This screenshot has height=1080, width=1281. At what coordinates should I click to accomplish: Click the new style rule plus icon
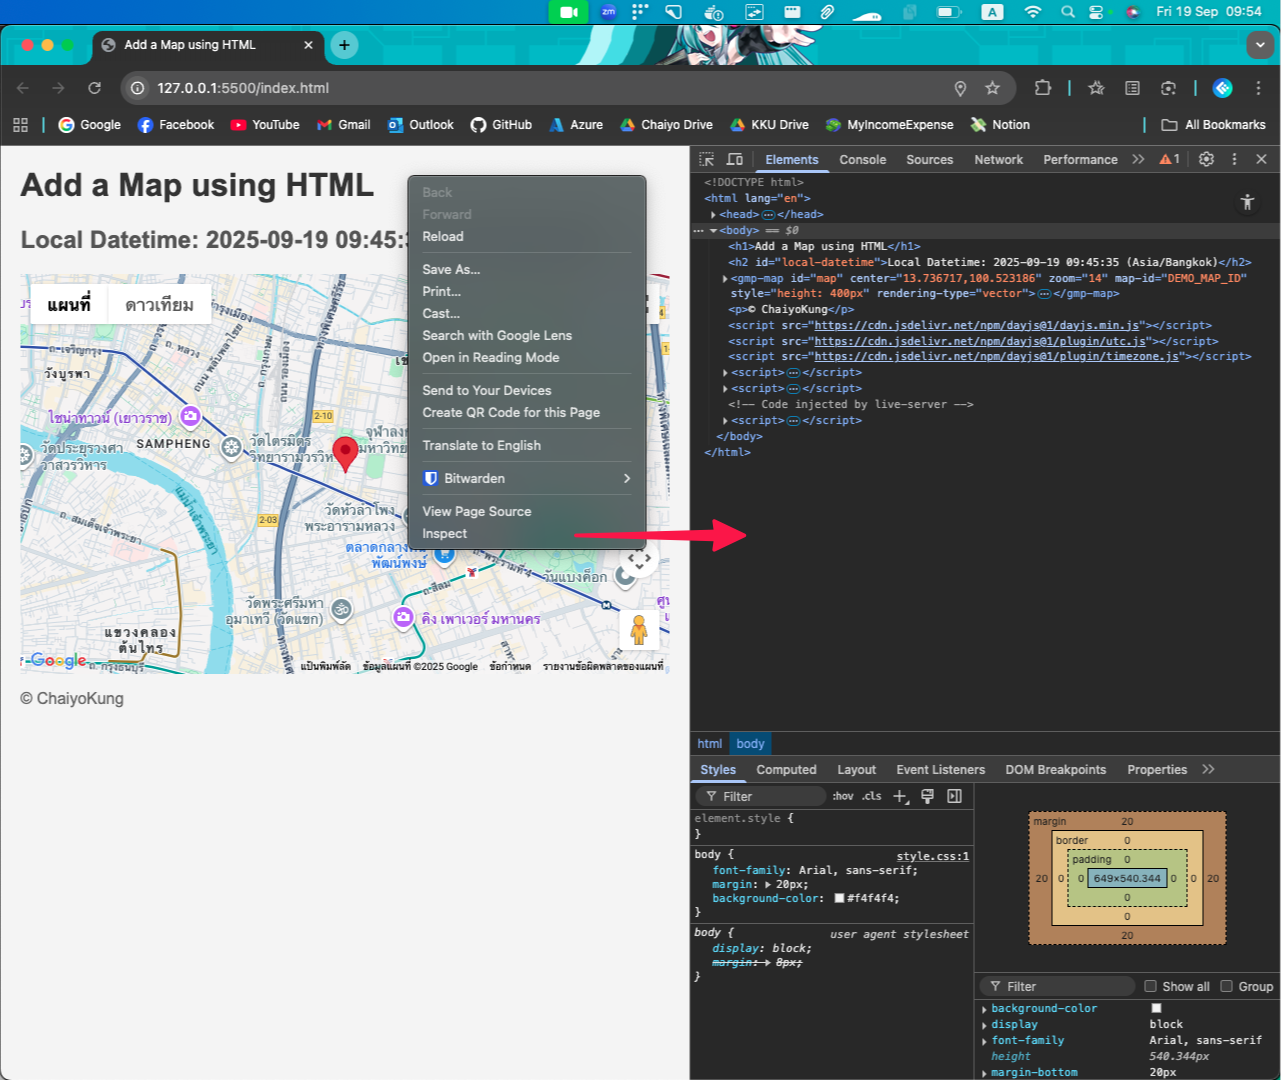coord(900,796)
